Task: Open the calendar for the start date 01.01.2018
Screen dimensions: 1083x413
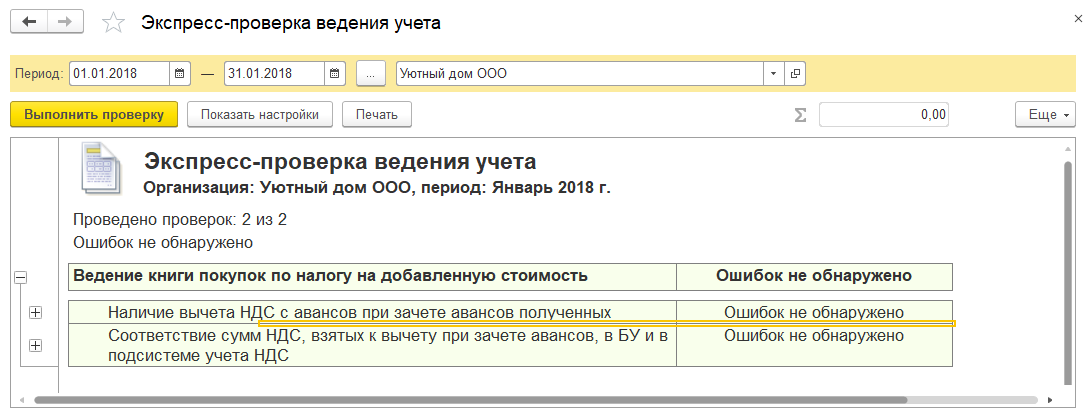Action: click(180, 73)
